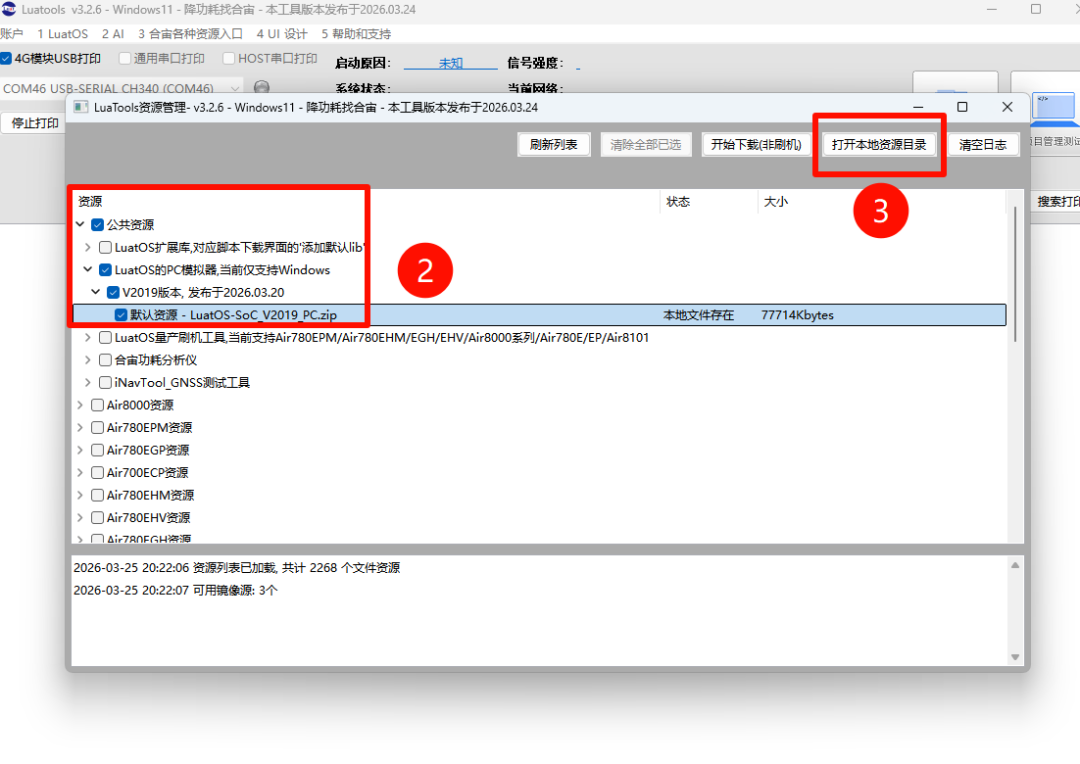1080x764 pixels.
Task: Expand the Air700ECP资源 node
Action: [81, 473]
